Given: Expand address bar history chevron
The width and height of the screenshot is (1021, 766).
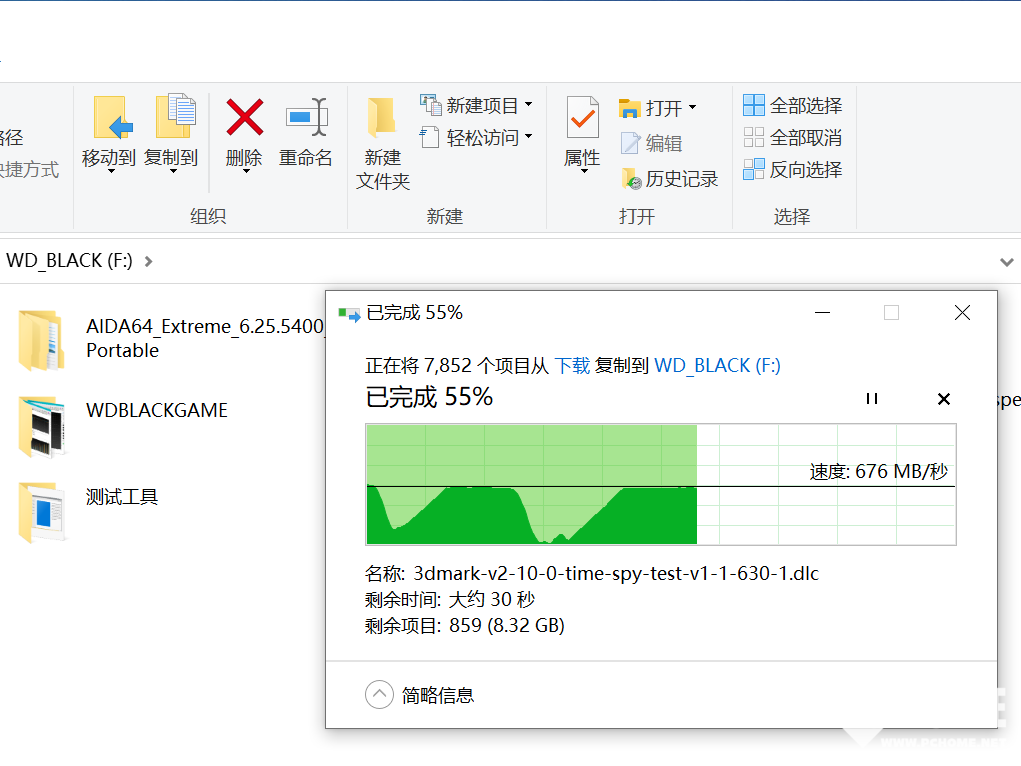Looking at the screenshot, I should click(1007, 262).
